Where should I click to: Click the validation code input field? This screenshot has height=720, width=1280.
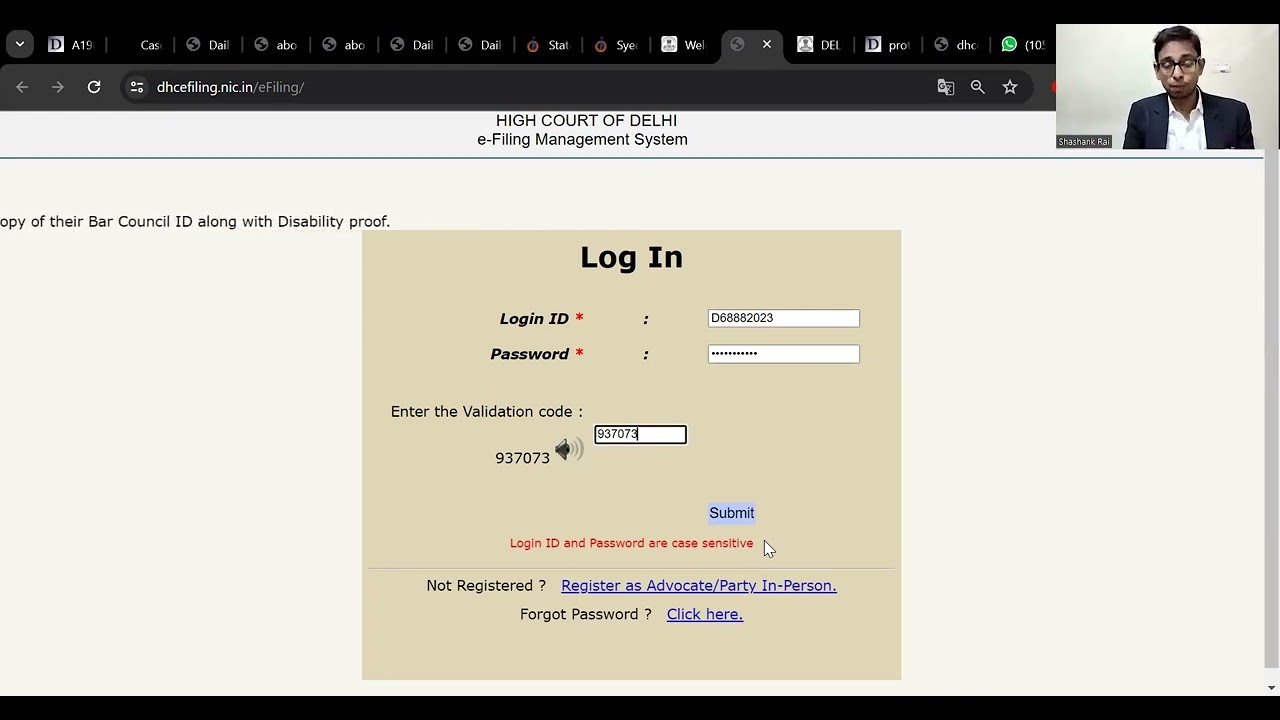tap(640, 434)
